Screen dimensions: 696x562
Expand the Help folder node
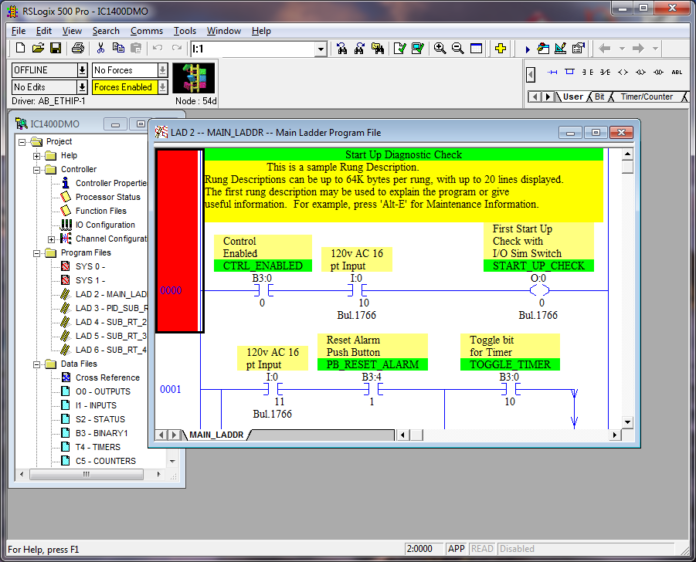click(36, 156)
